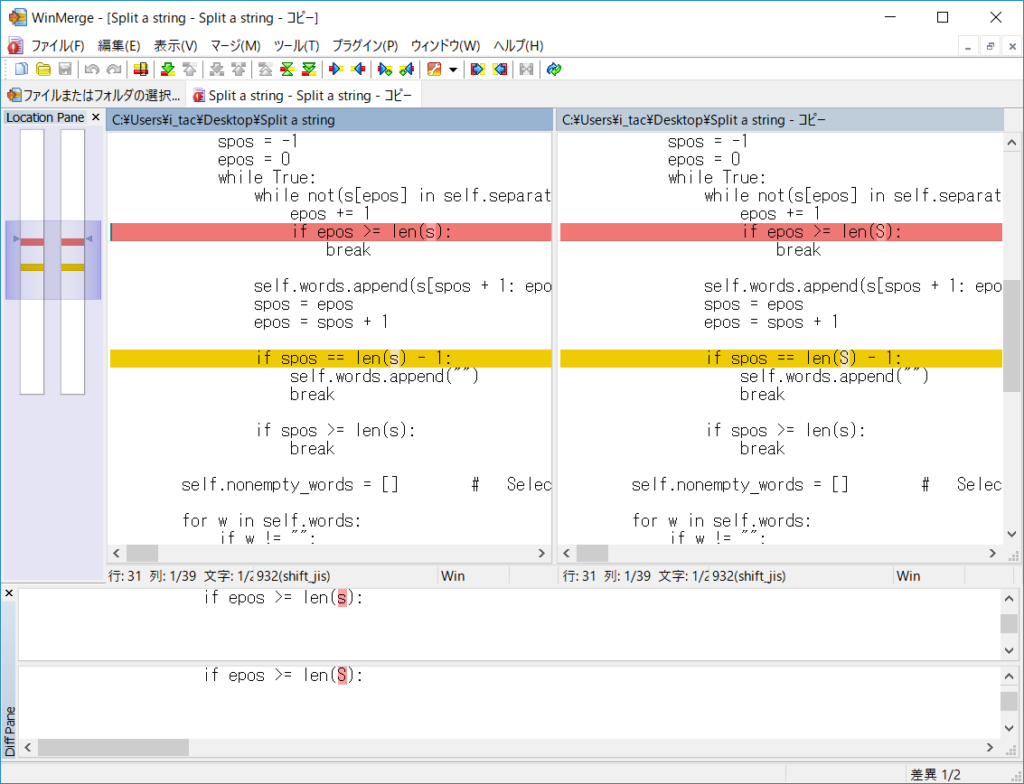Open the options dropdown arrow beside the wrench icon
This screenshot has height=784, width=1024.
tap(453, 69)
